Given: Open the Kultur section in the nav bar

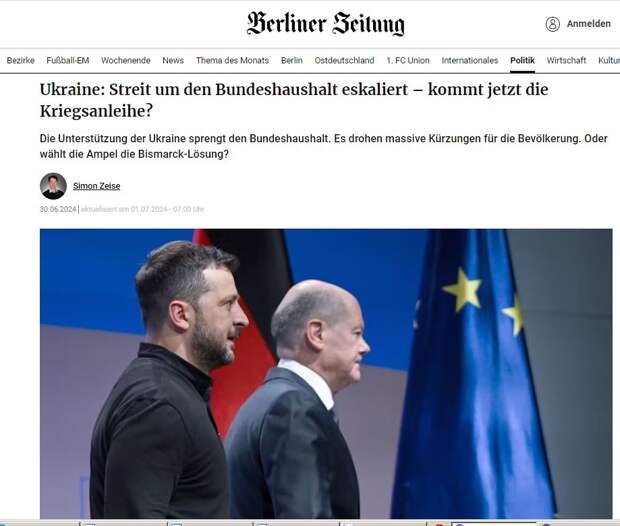Looking at the screenshot, I should coord(609,61).
